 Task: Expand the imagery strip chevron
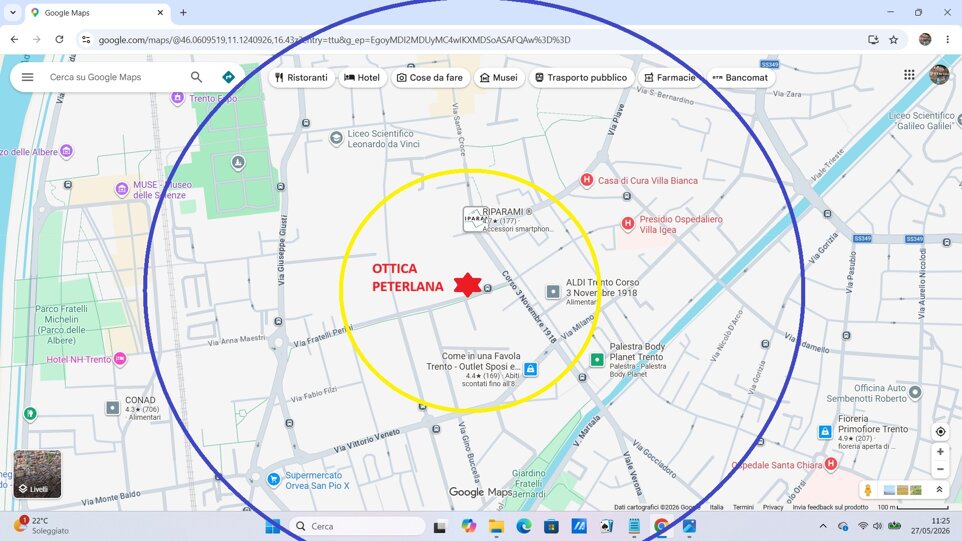pyautogui.click(x=939, y=489)
